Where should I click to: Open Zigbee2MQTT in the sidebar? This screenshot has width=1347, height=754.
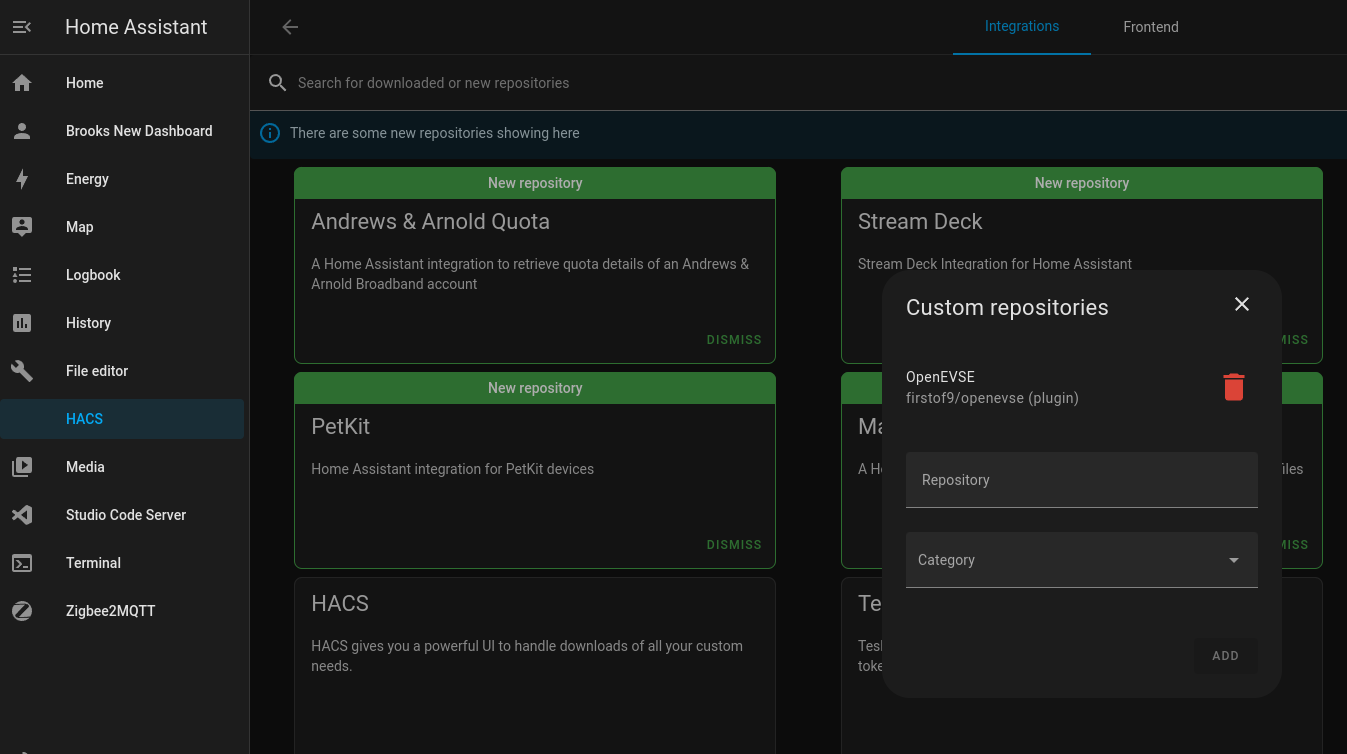(122, 611)
